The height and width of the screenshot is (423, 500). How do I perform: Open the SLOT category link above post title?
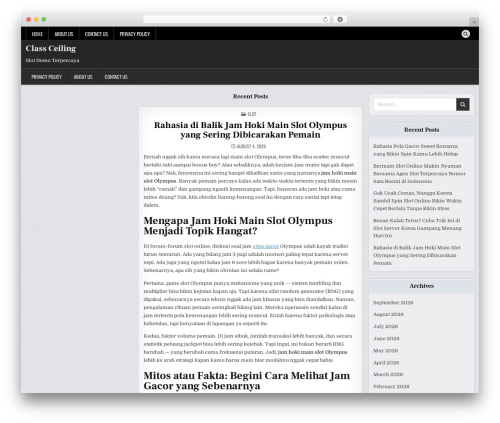tap(252, 114)
